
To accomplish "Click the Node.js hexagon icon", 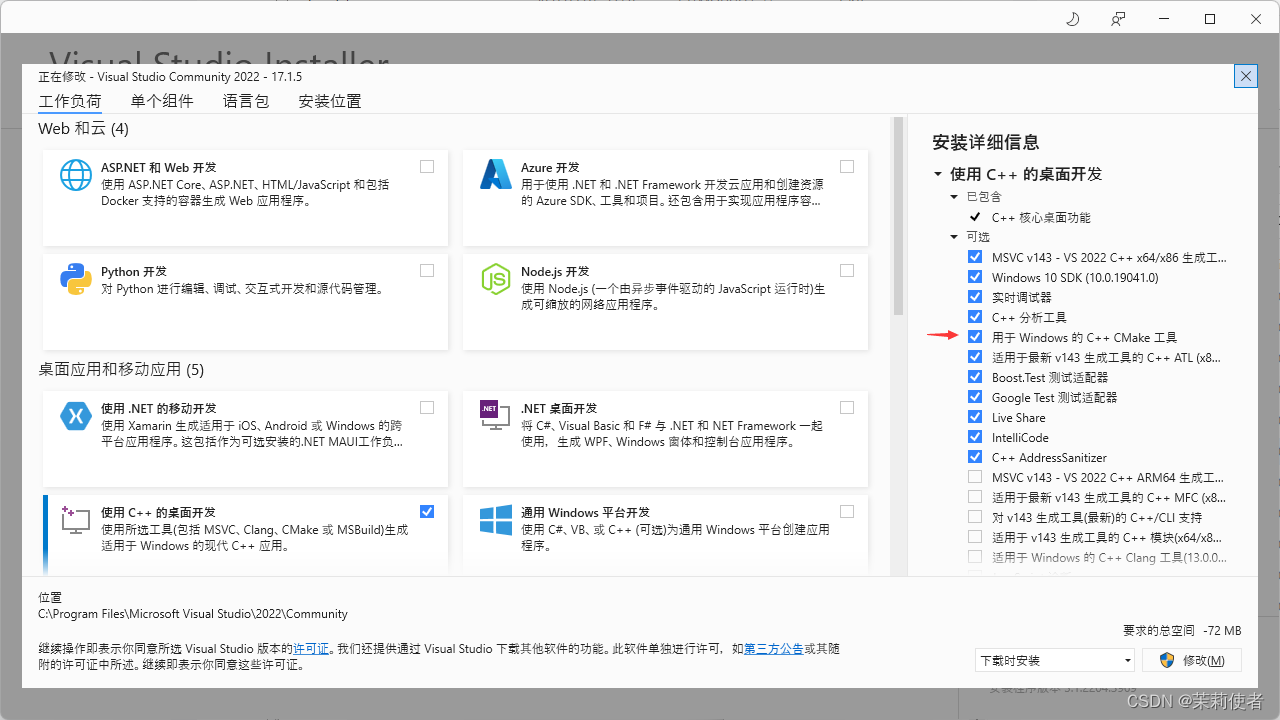I will pos(496,279).
